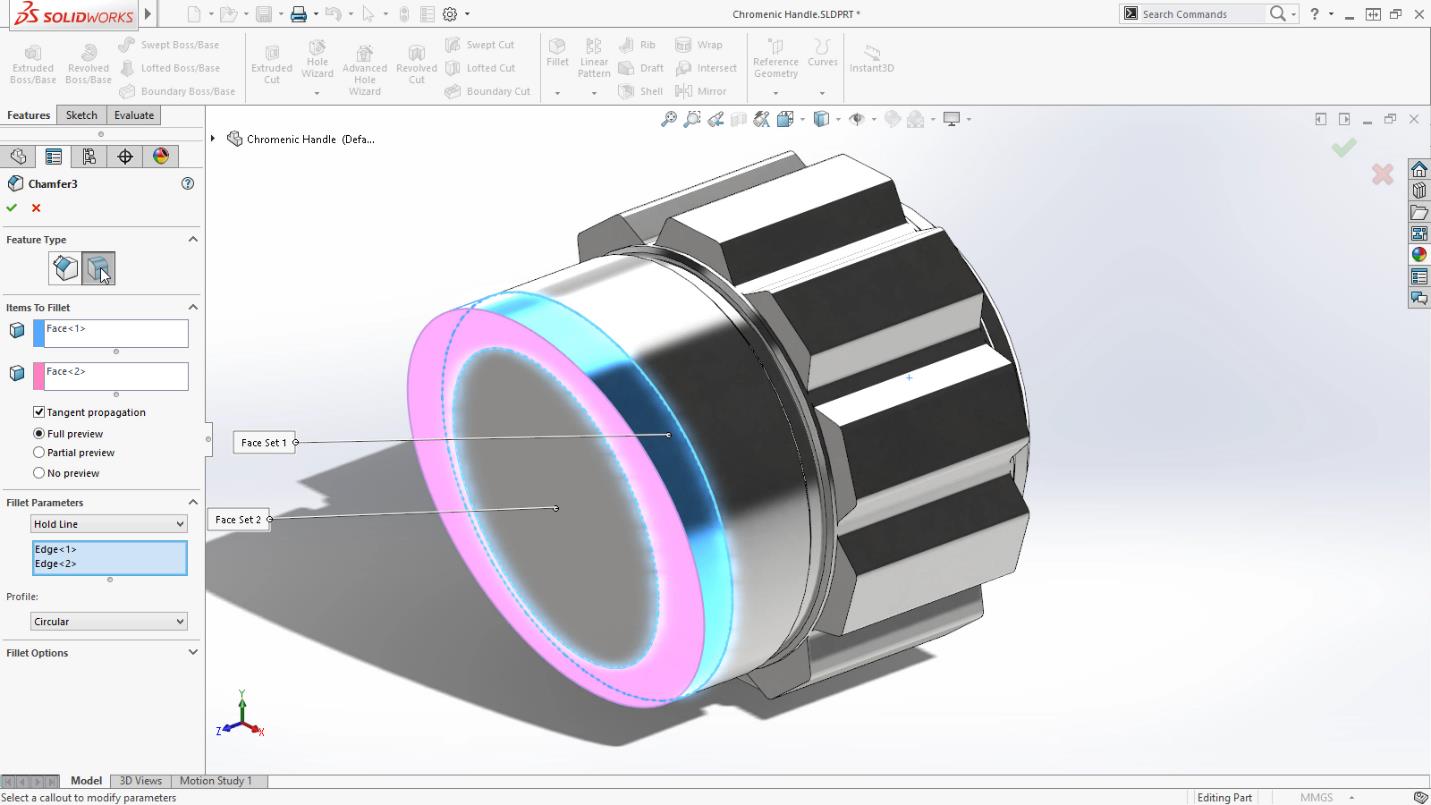Cancel the feature with the red X
The height and width of the screenshot is (805, 1431).
35,208
